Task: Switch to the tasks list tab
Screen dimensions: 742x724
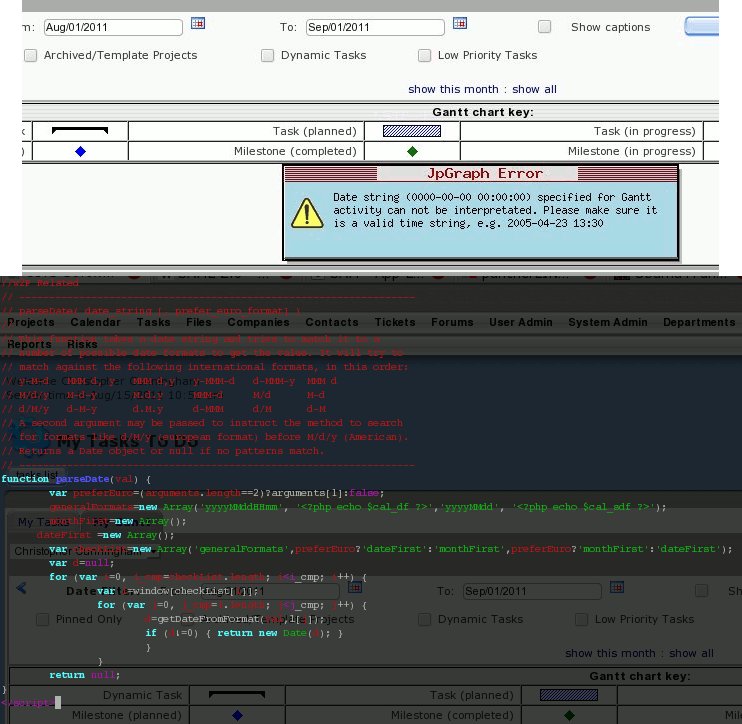Action: click(37, 475)
